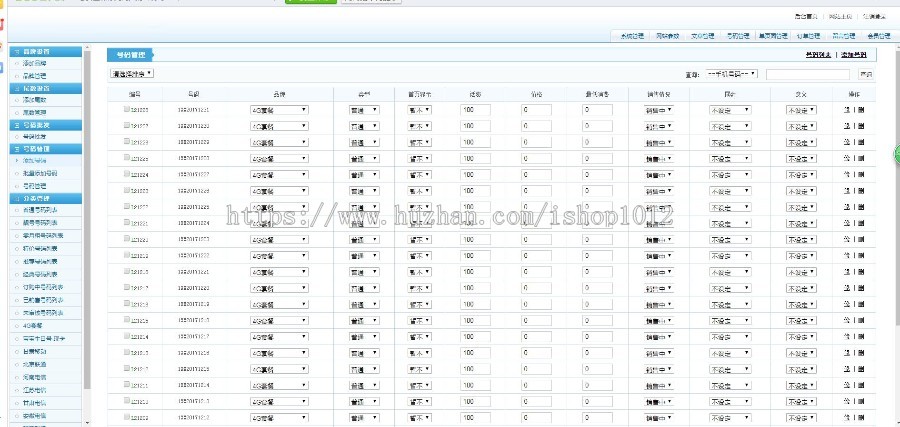
Task: Click the sidebar vertical scrollbar thumb
Action: click(x=87, y=222)
